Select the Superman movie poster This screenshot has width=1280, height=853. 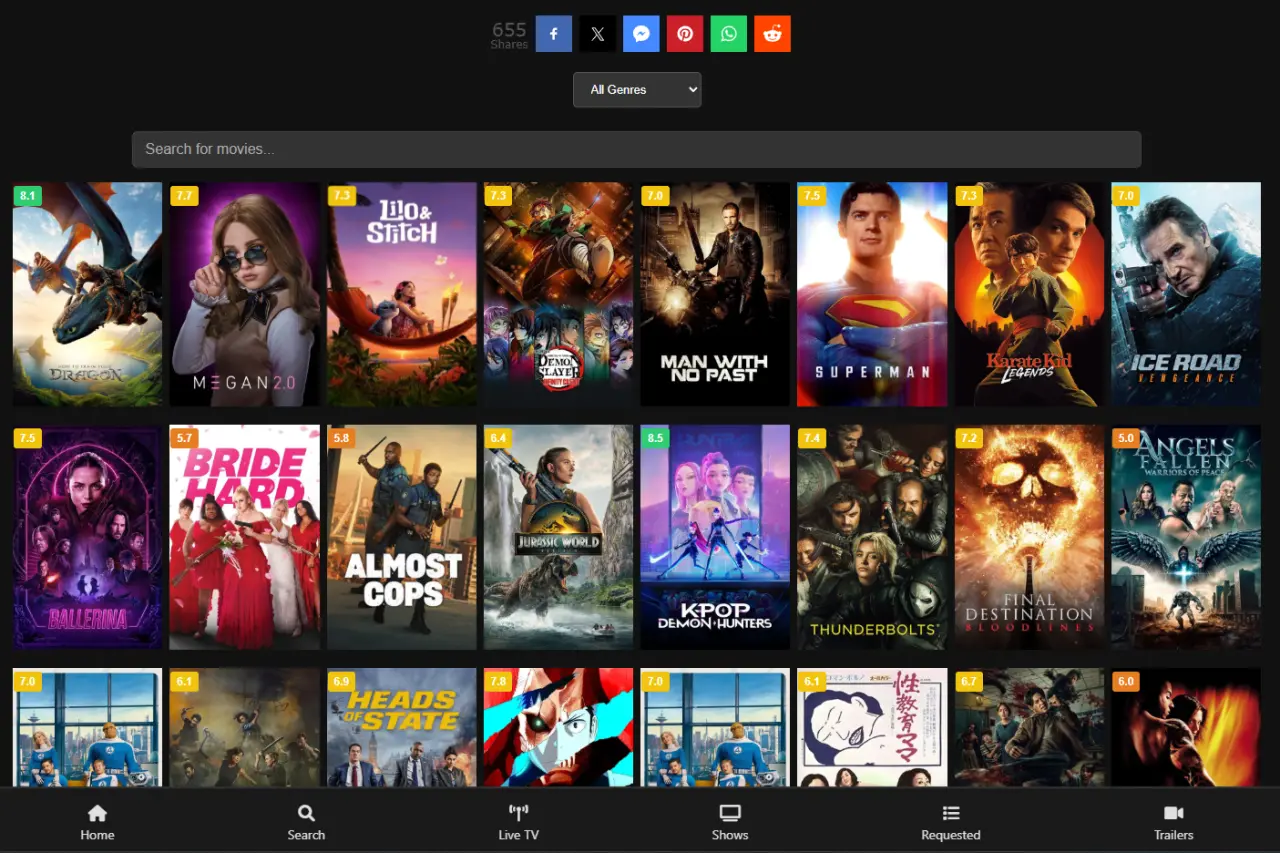872,294
